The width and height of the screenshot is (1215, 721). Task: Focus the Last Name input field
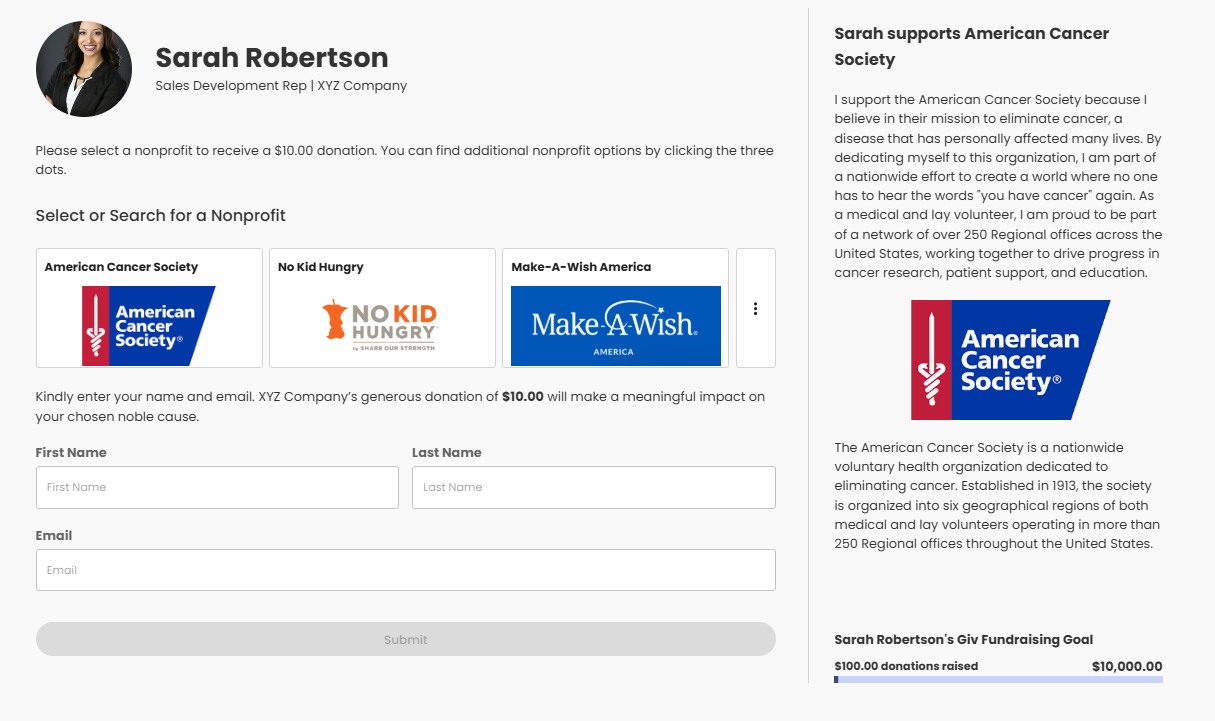593,487
